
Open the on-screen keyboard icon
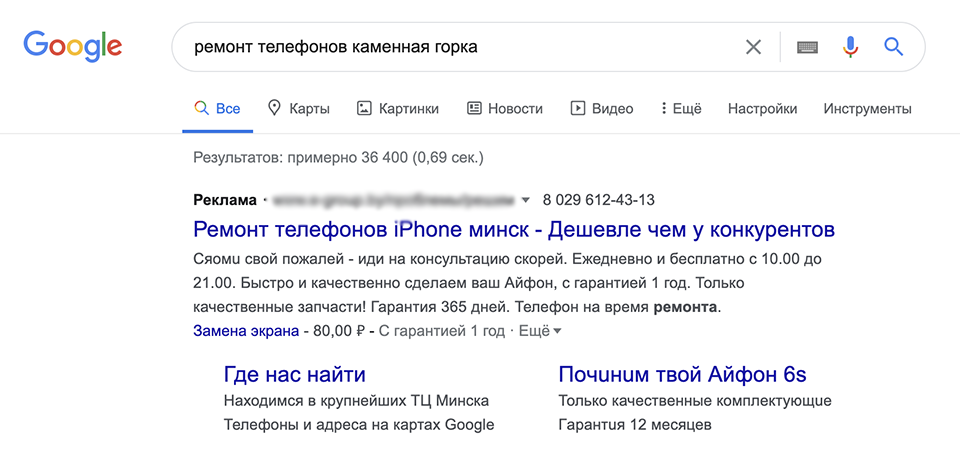click(x=808, y=47)
